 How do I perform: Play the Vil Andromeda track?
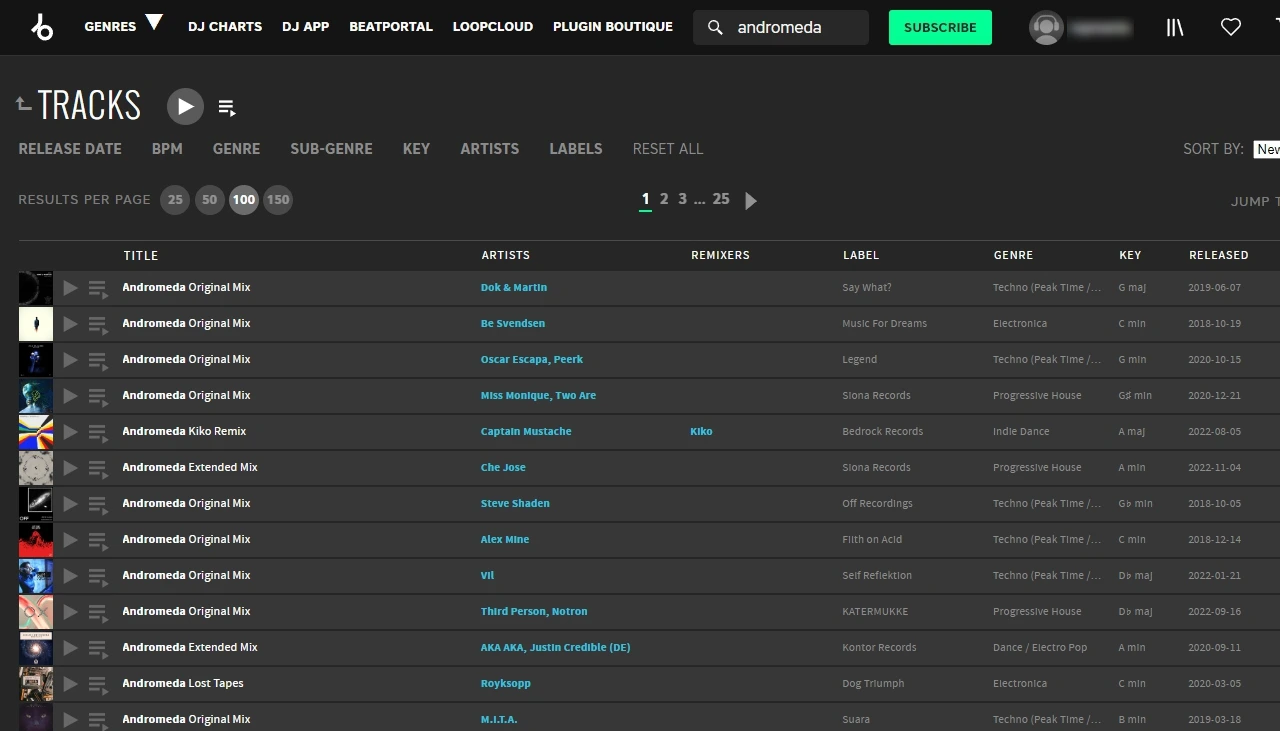pyautogui.click(x=70, y=576)
